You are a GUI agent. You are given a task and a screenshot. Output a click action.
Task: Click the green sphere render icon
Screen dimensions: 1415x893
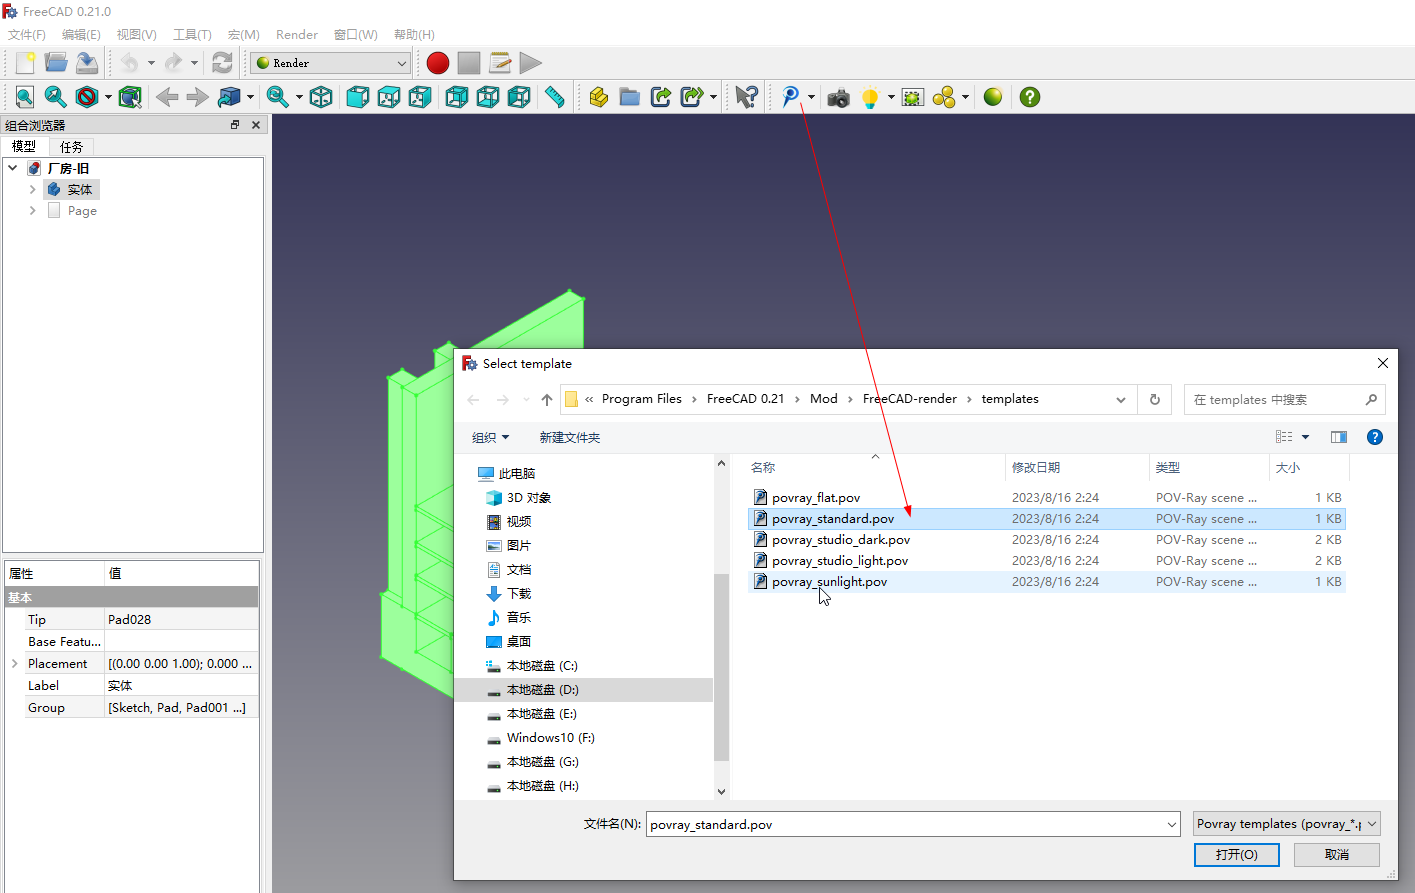pos(993,97)
